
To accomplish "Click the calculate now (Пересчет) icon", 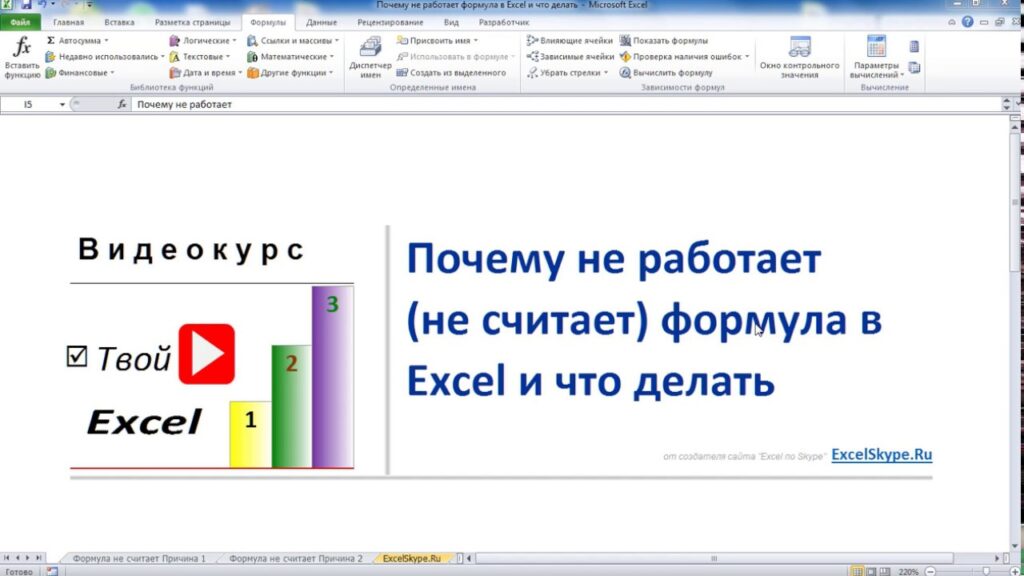I will click(x=914, y=46).
